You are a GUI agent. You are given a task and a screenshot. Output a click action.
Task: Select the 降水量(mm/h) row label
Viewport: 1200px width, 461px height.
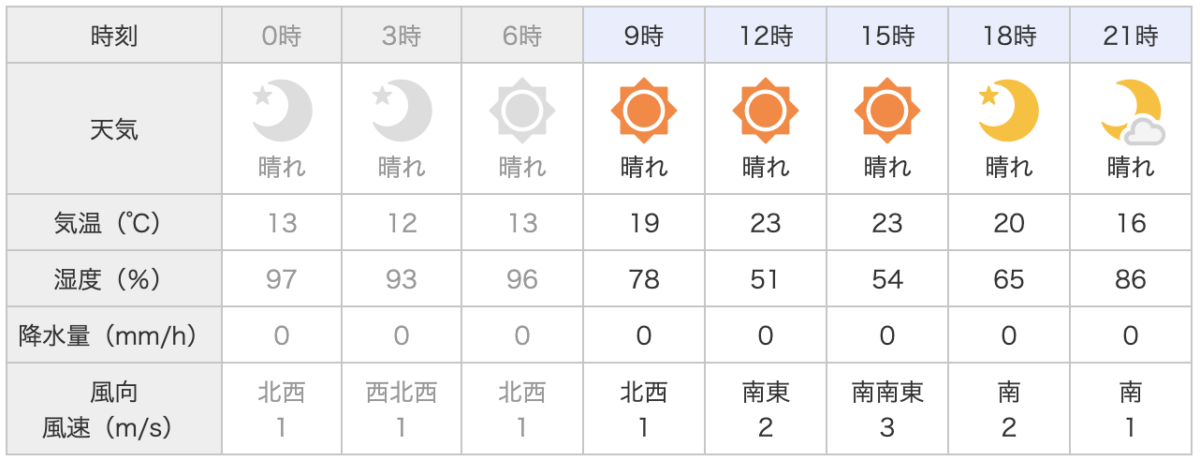pos(114,336)
